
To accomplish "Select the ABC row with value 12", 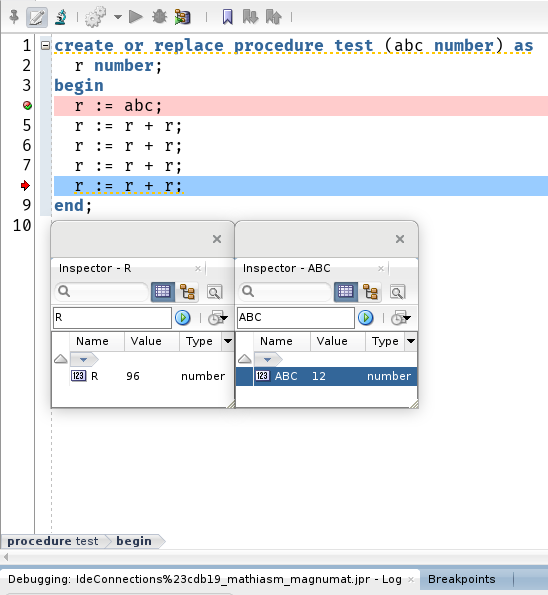I will tap(326, 376).
